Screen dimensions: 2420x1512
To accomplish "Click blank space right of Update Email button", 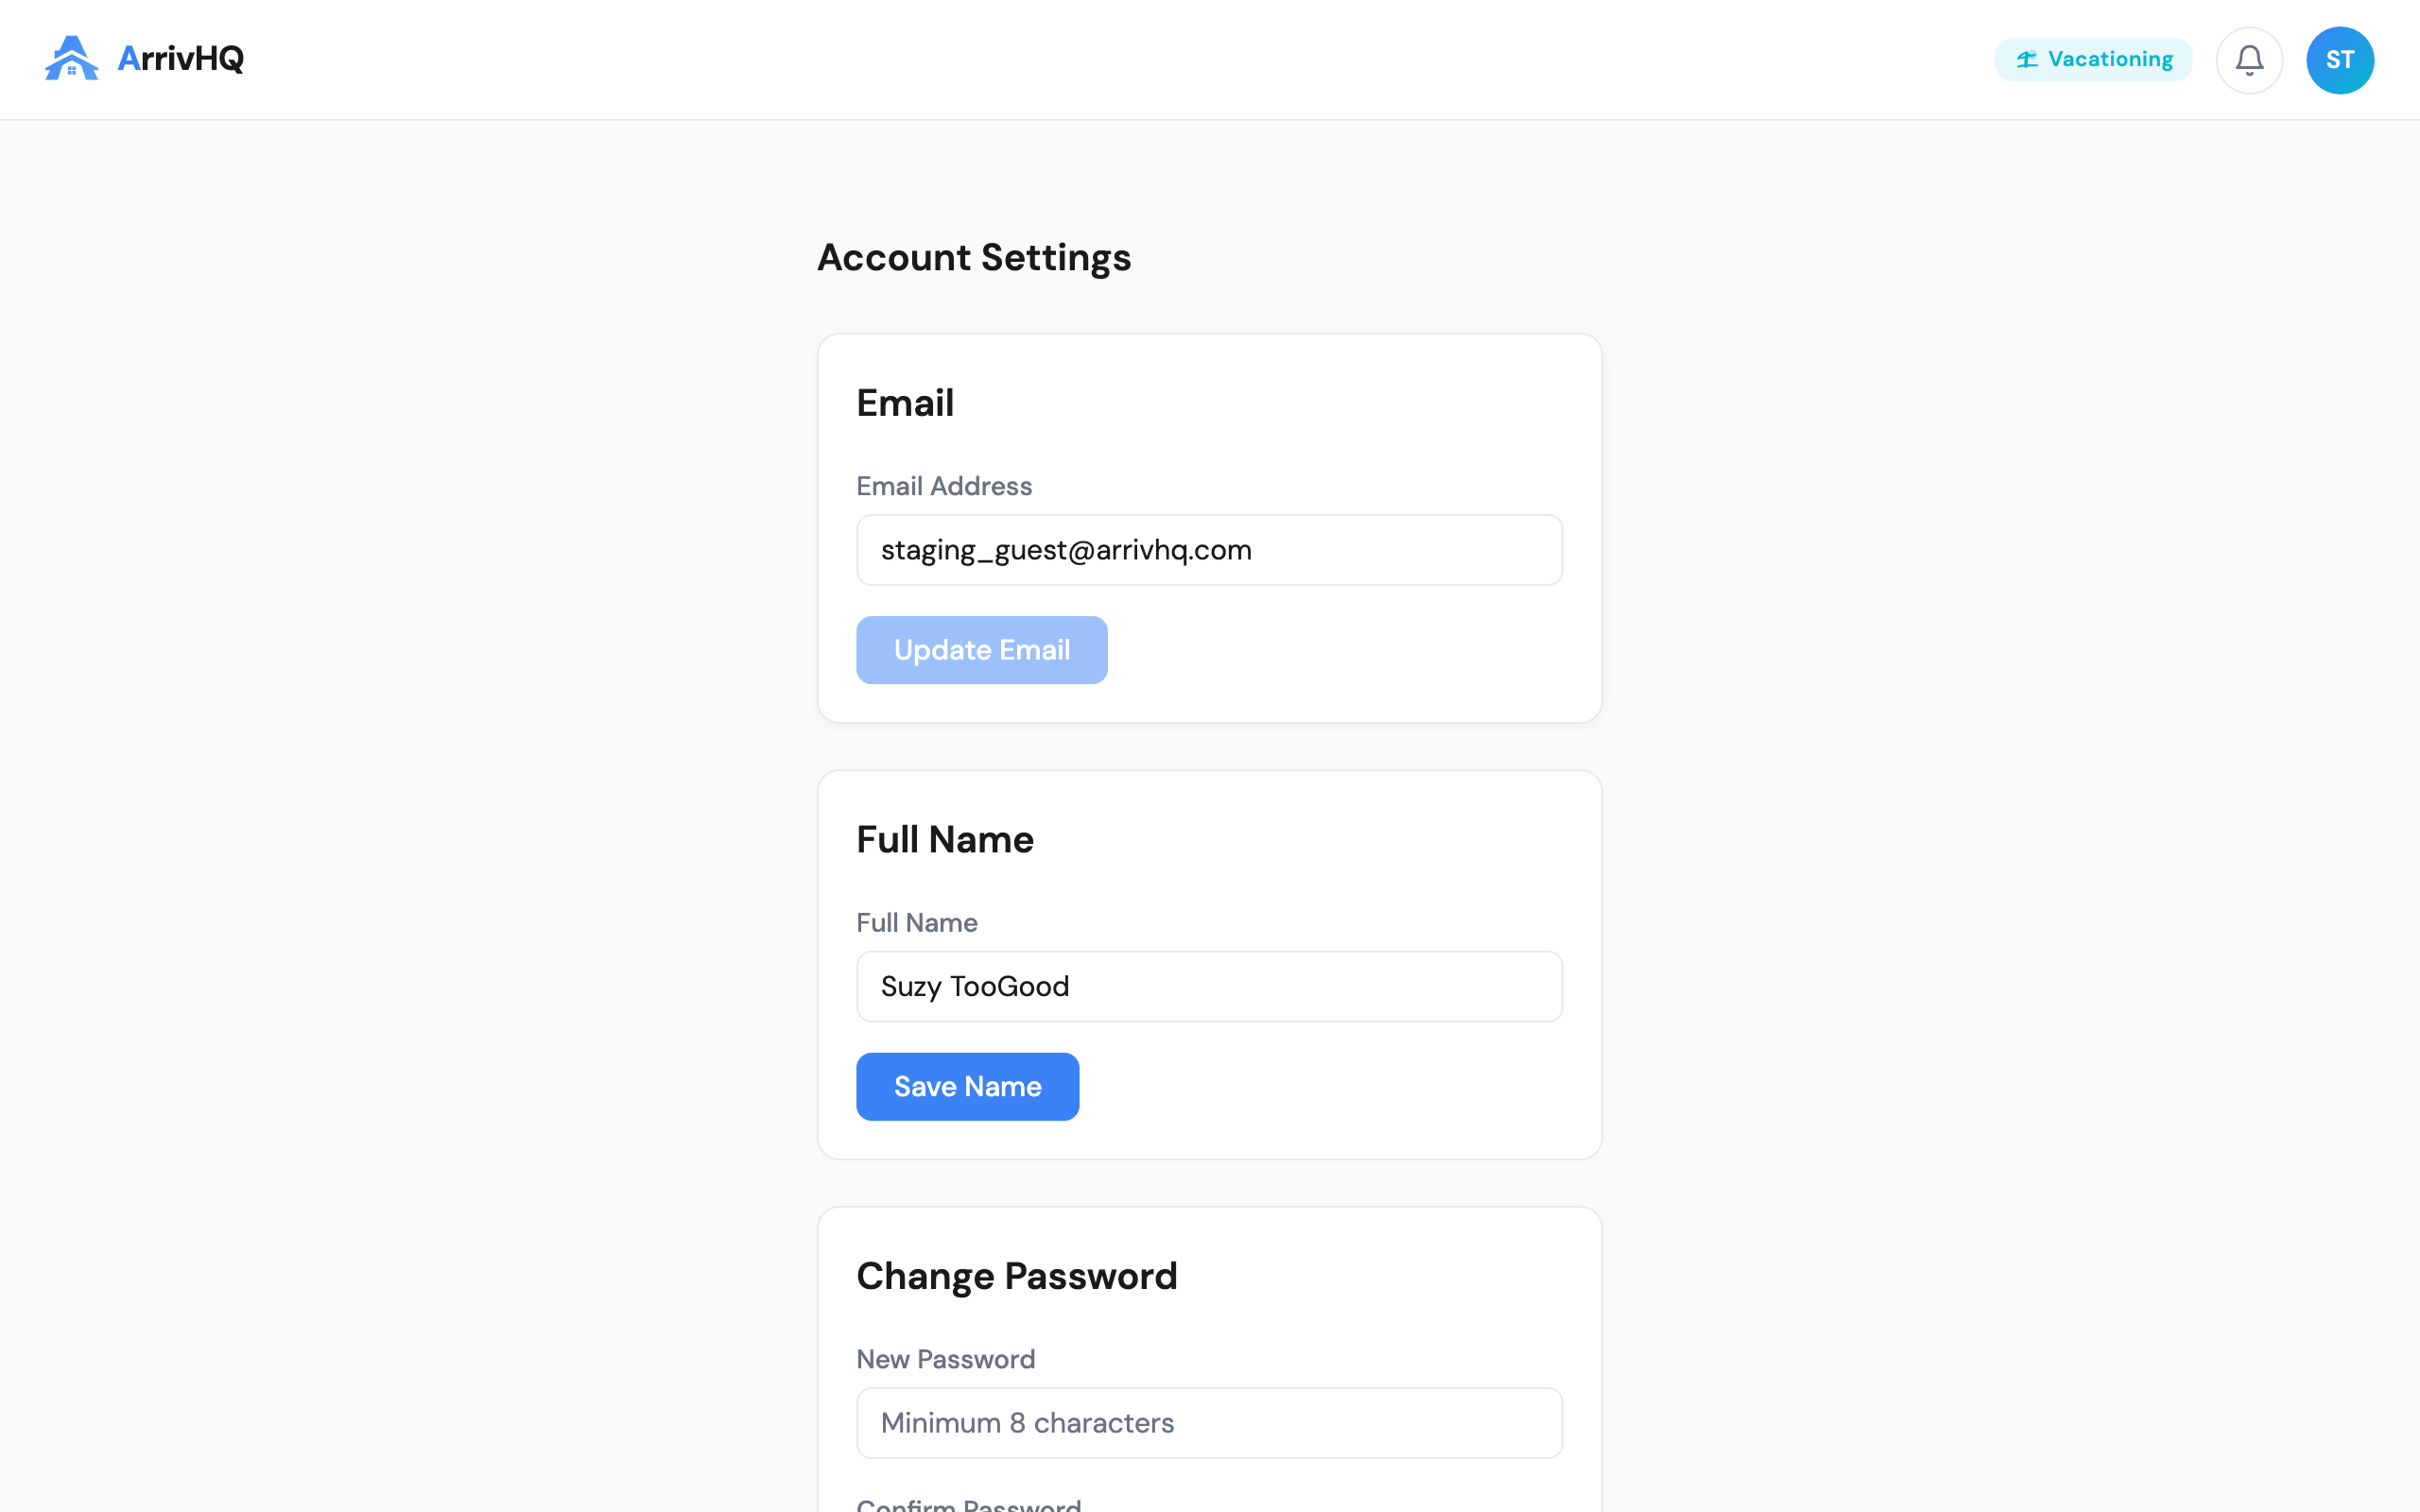I will (1335, 650).
